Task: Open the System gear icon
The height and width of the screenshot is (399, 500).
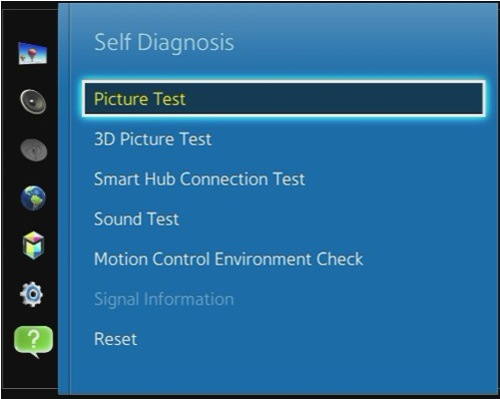Action: [x=31, y=294]
